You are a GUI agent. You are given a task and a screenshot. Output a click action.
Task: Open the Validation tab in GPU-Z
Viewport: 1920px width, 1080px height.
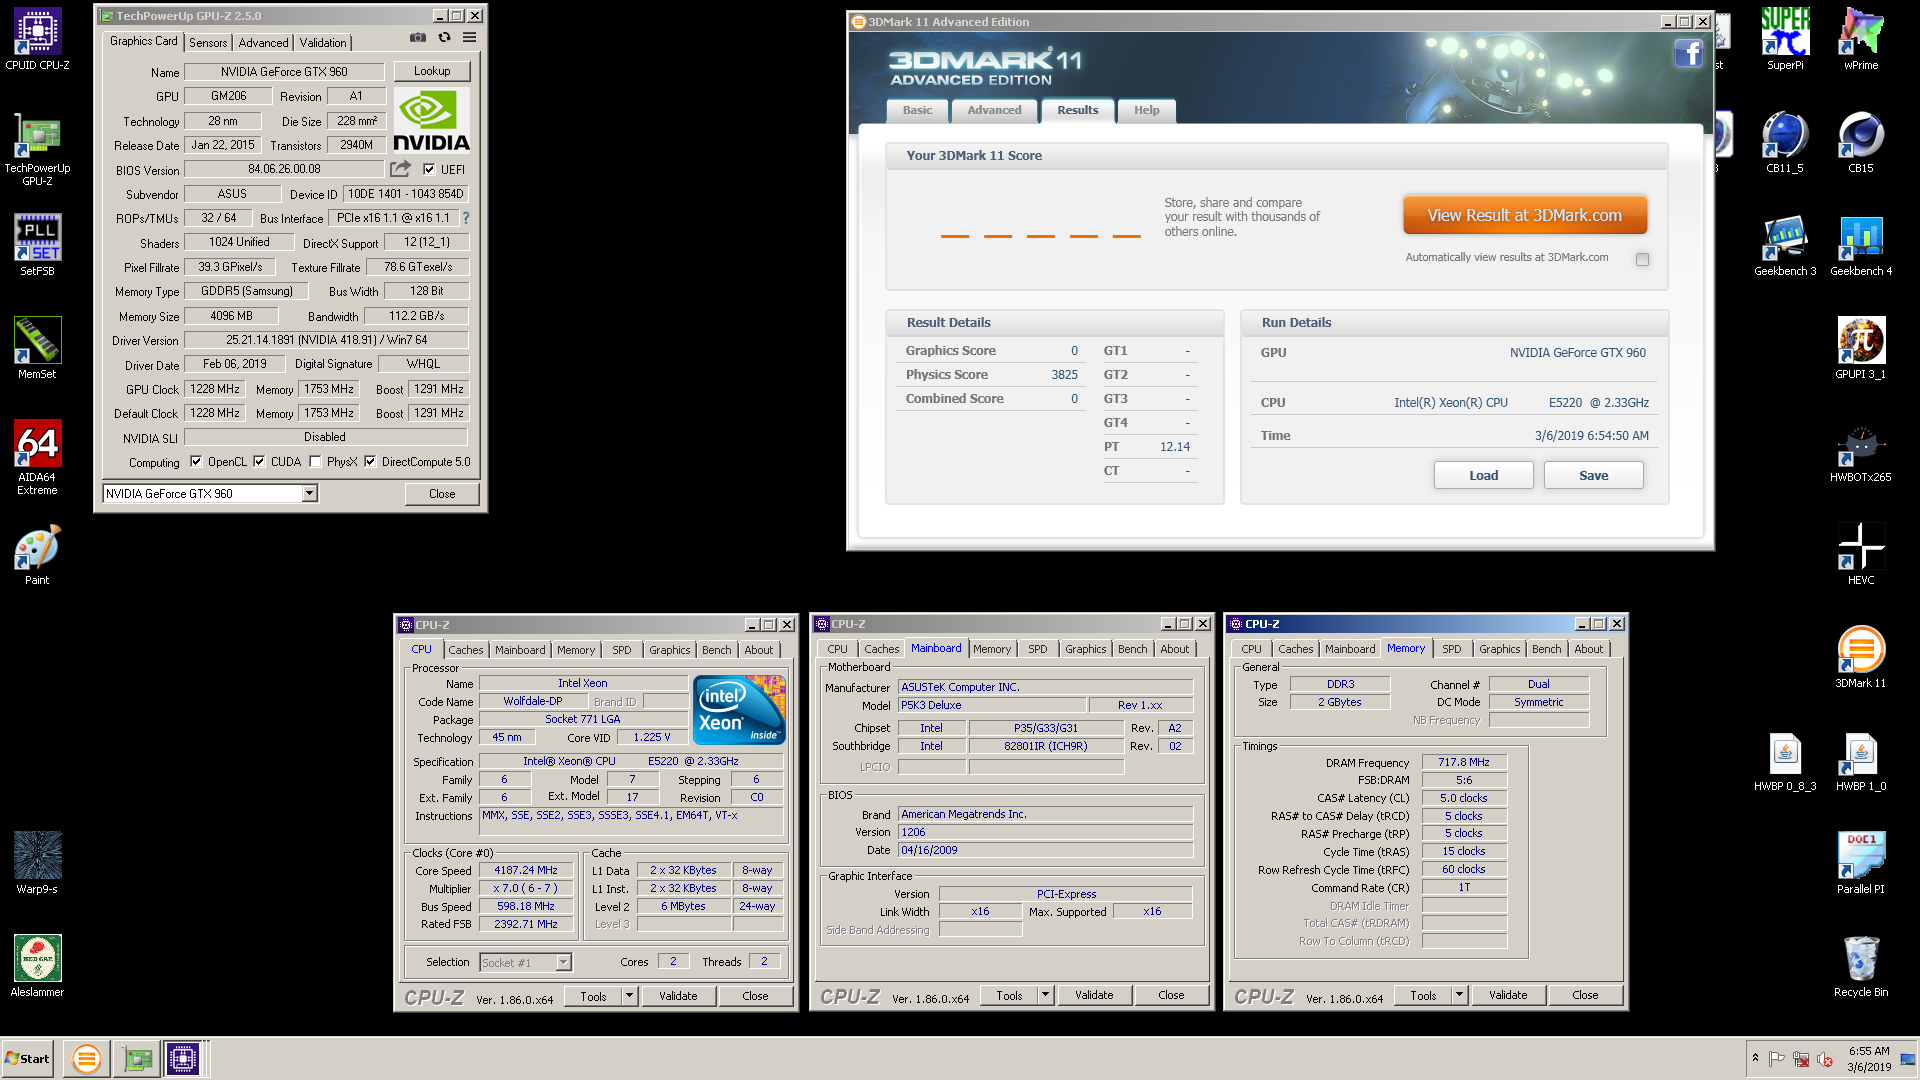323,43
